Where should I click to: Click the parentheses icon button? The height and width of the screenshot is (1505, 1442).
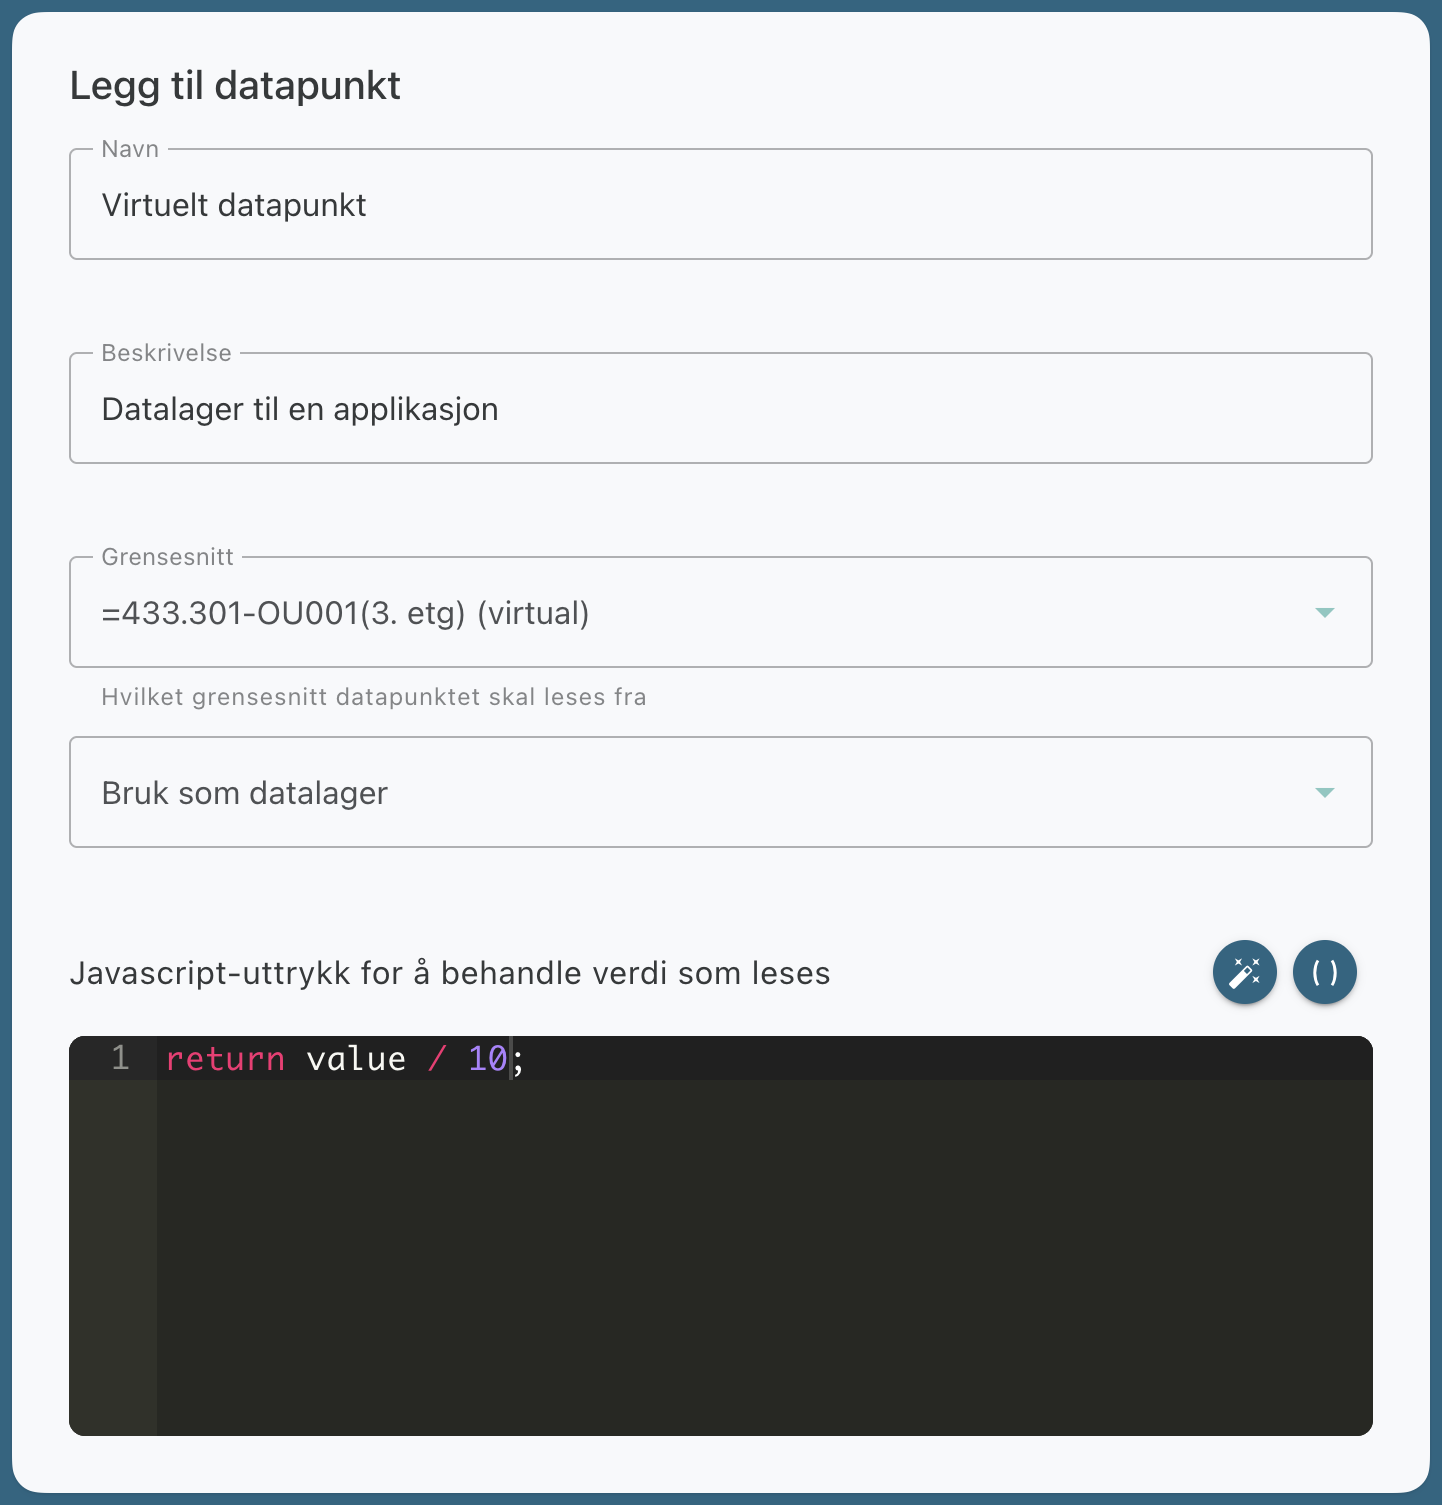[x=1324, y=972]
